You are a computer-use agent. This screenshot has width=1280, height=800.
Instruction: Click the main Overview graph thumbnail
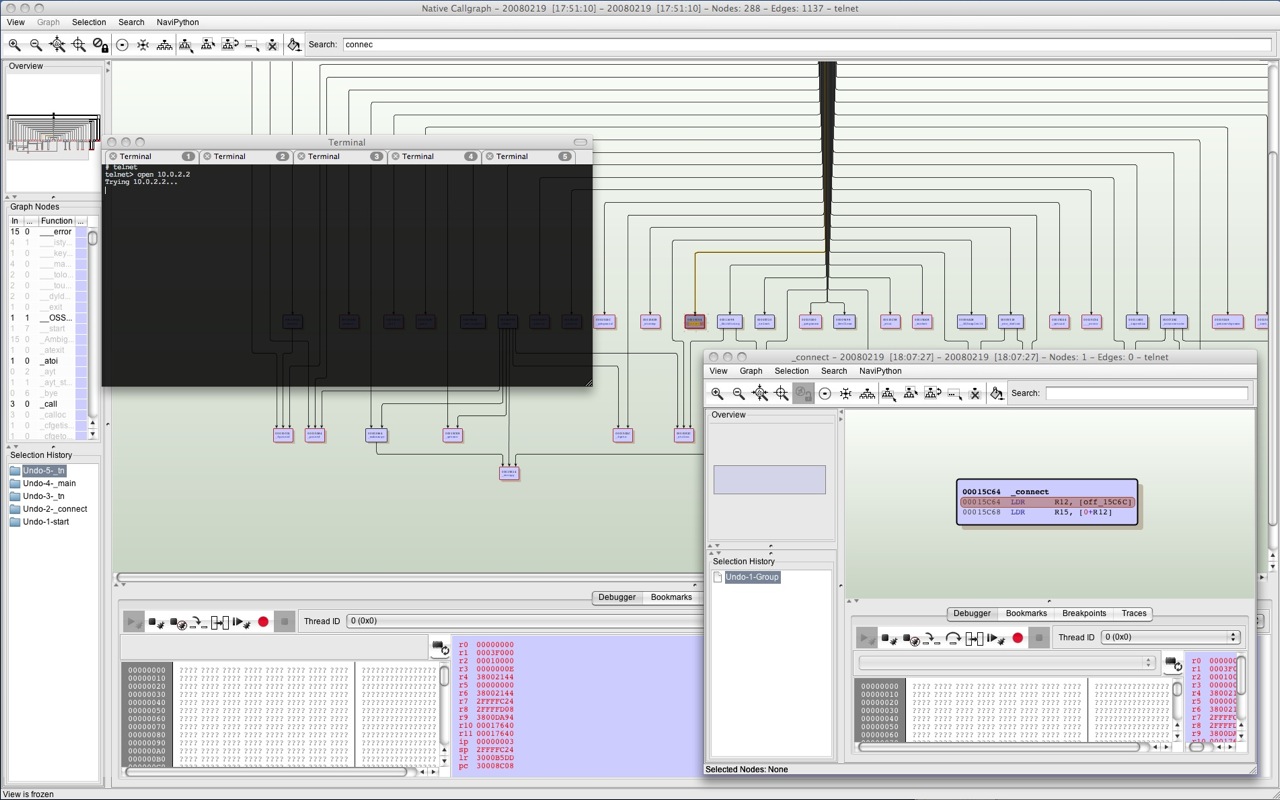[53, 132]
